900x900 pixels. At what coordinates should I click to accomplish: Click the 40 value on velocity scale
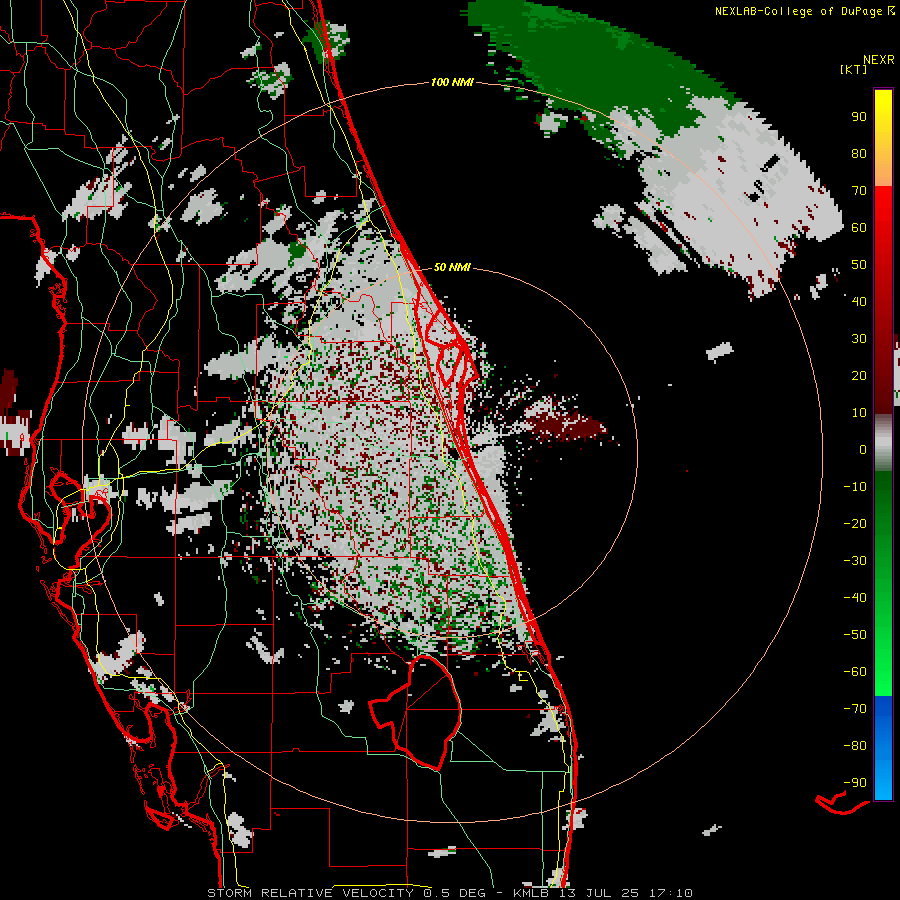(x=859, y=301)
